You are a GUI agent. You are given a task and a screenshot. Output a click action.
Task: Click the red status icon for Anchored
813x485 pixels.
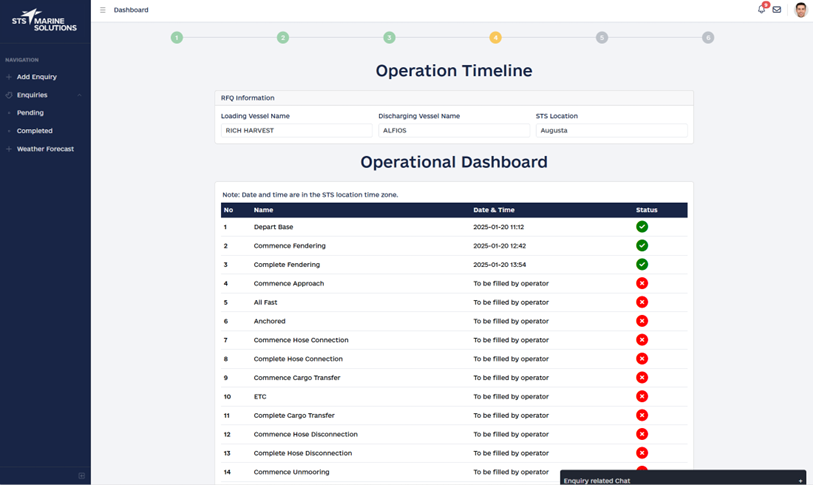[x=642, y=321]
